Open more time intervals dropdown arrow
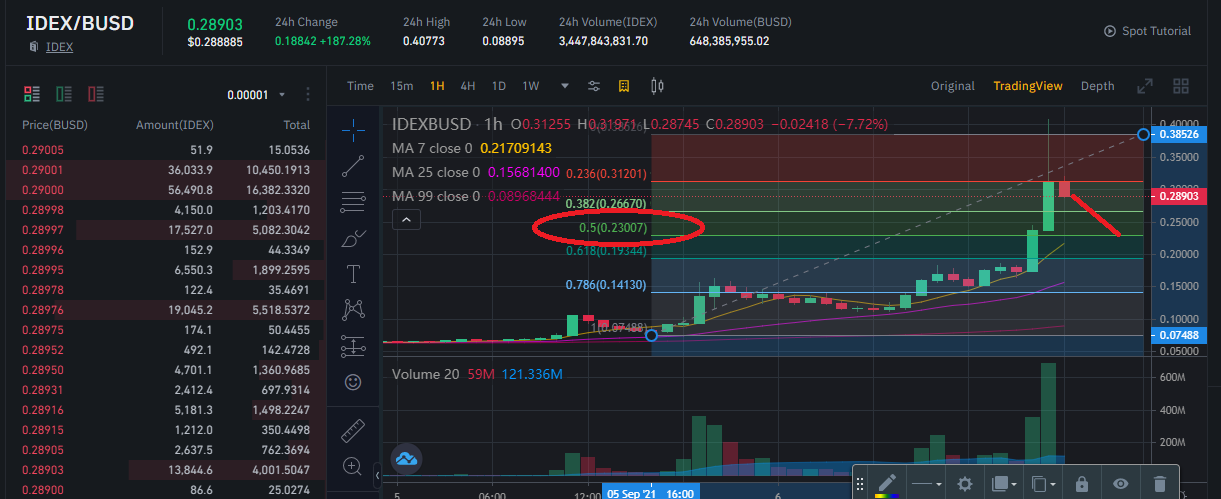The height and width of the screenshot is (499, 1221). 565,86
